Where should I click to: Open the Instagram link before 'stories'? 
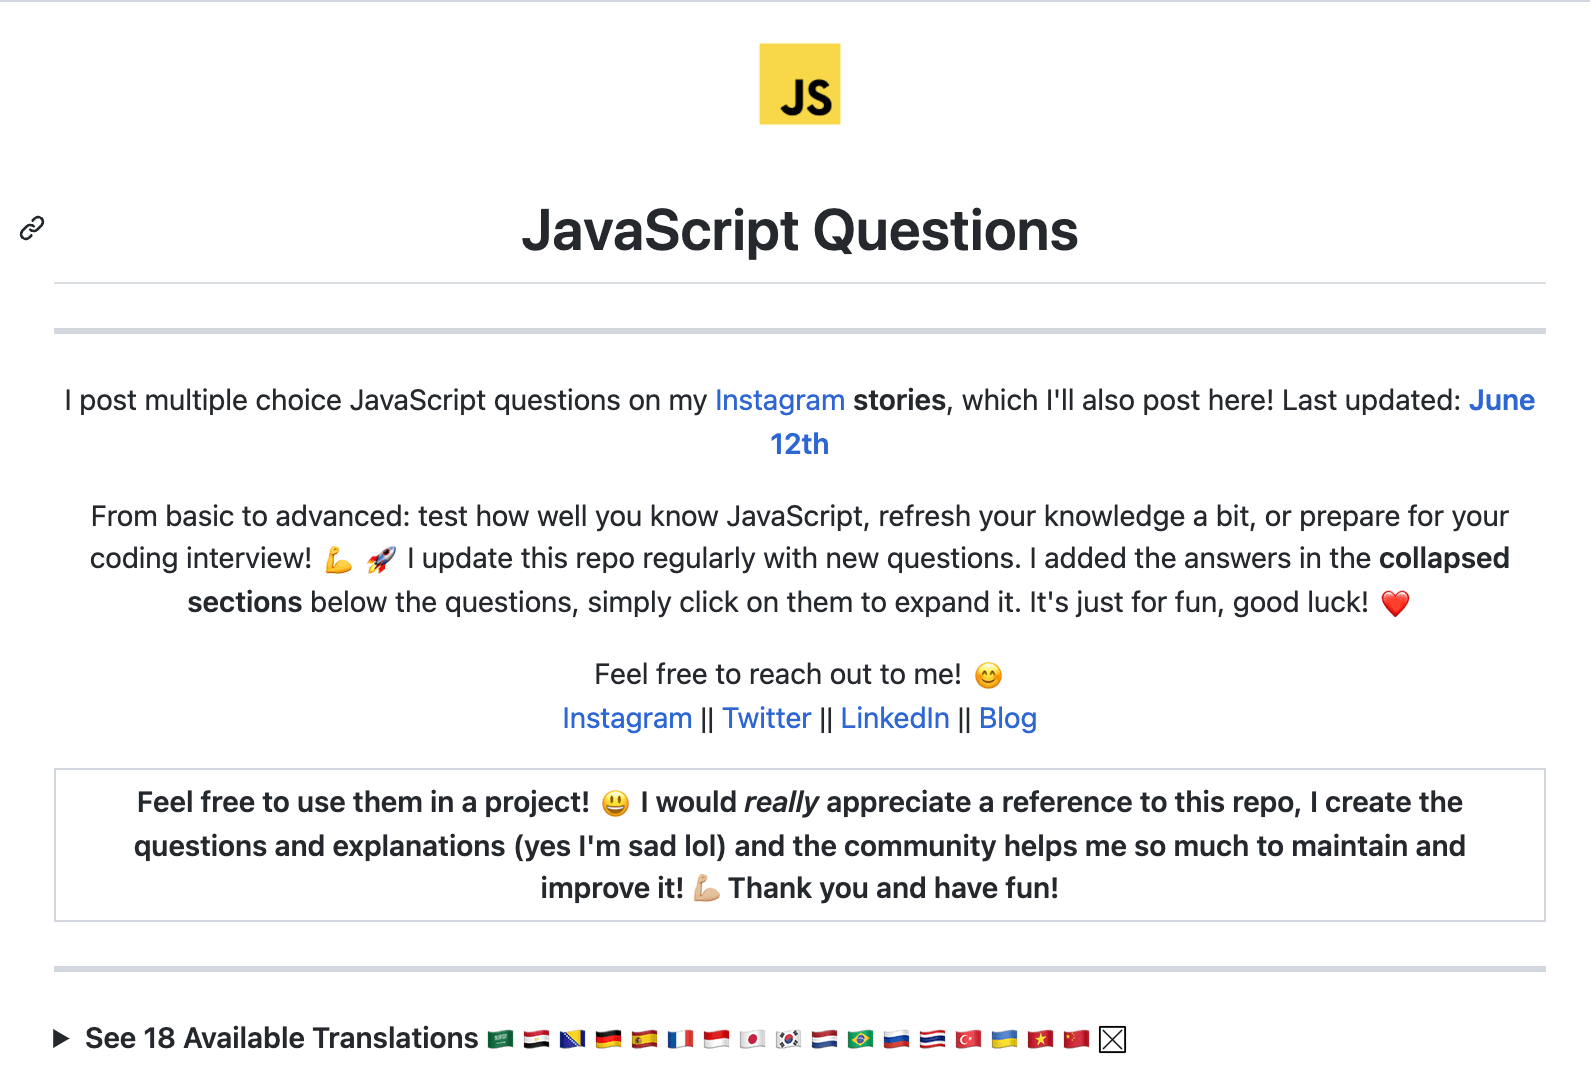[780, 400]
